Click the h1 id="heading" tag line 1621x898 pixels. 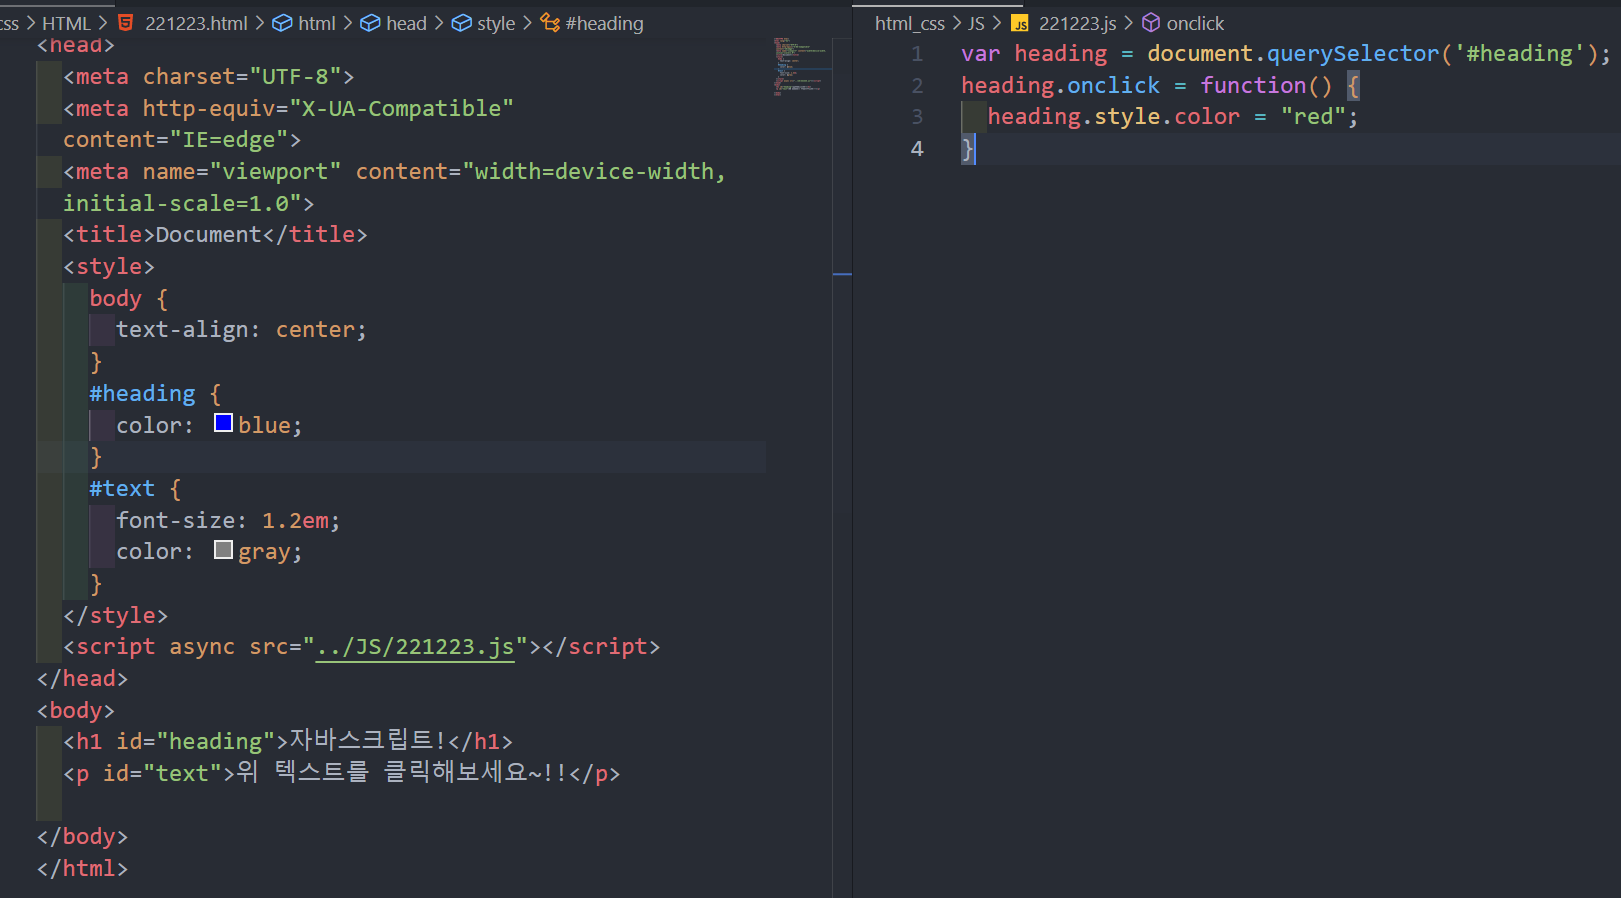[288, 741]
